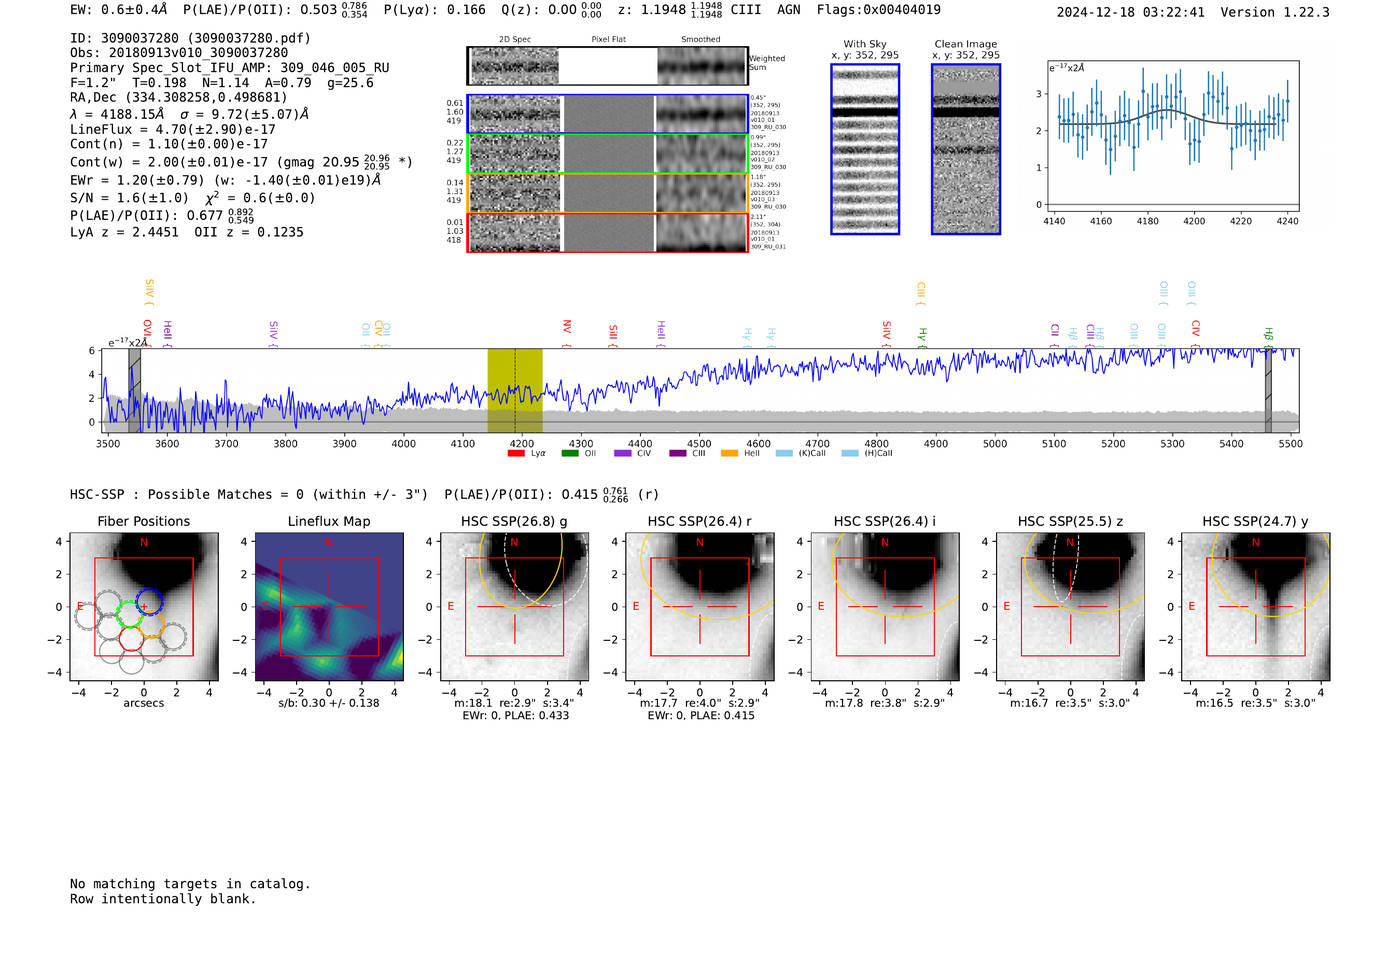Screen dimensions: 1400x953
Task: Click the green OII legend swatch
Action: tap(570, 453)
